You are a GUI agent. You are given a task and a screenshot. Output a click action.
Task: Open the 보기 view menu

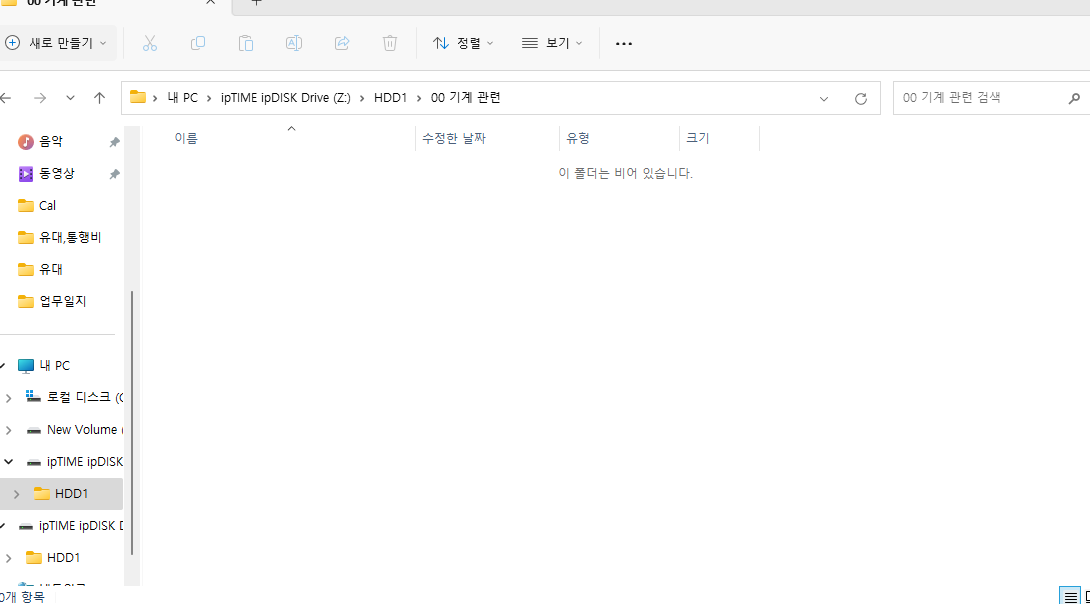pos(552,43)
